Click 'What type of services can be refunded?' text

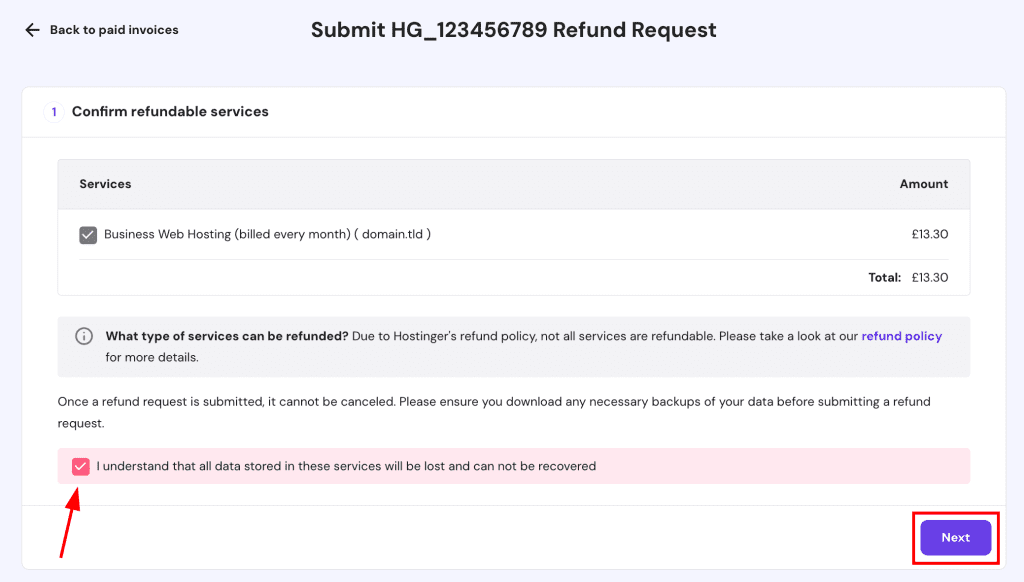227,337
